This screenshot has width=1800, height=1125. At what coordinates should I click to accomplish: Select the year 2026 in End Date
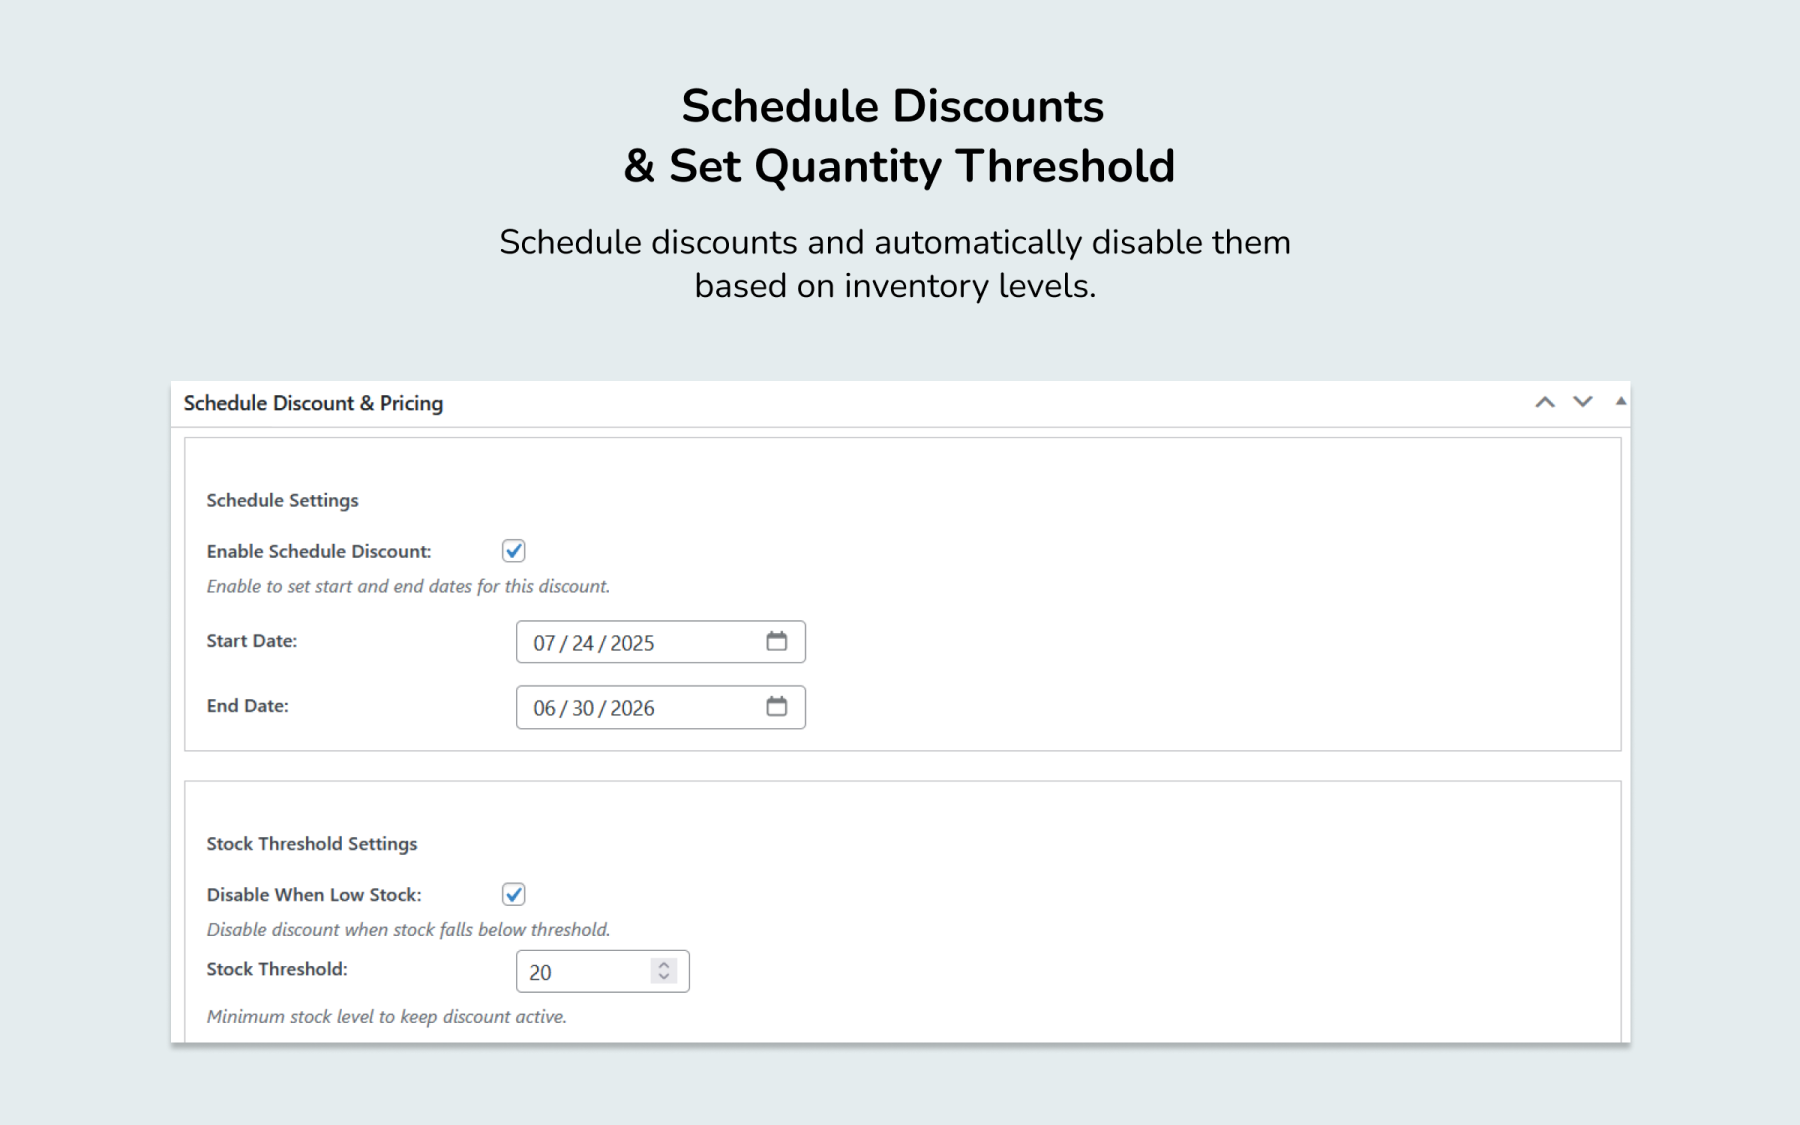click(x=632, y=708)
